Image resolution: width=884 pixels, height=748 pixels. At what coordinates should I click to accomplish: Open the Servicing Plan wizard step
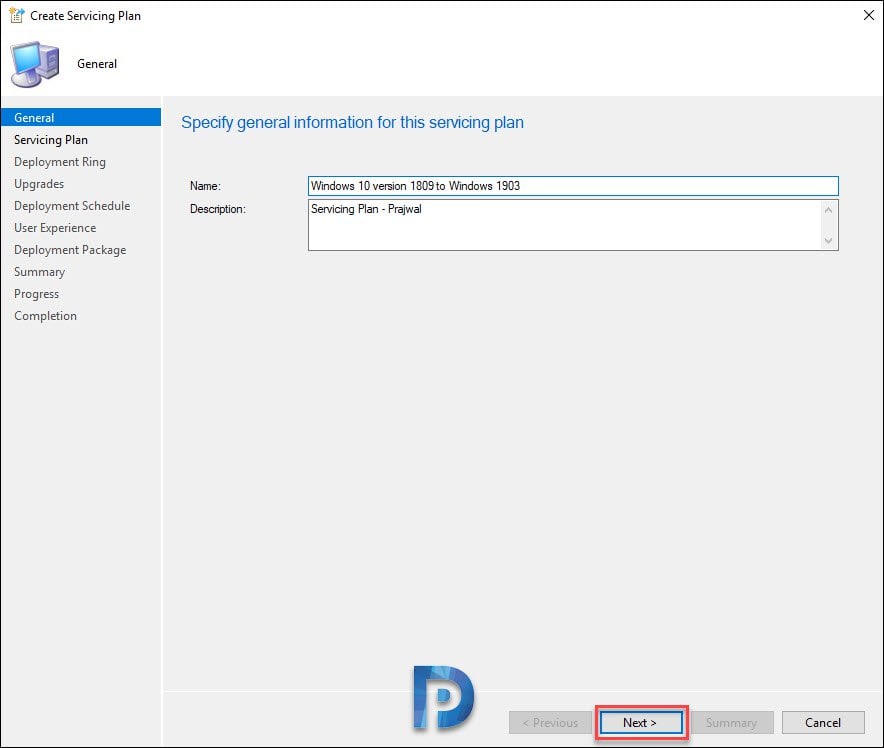51,140
